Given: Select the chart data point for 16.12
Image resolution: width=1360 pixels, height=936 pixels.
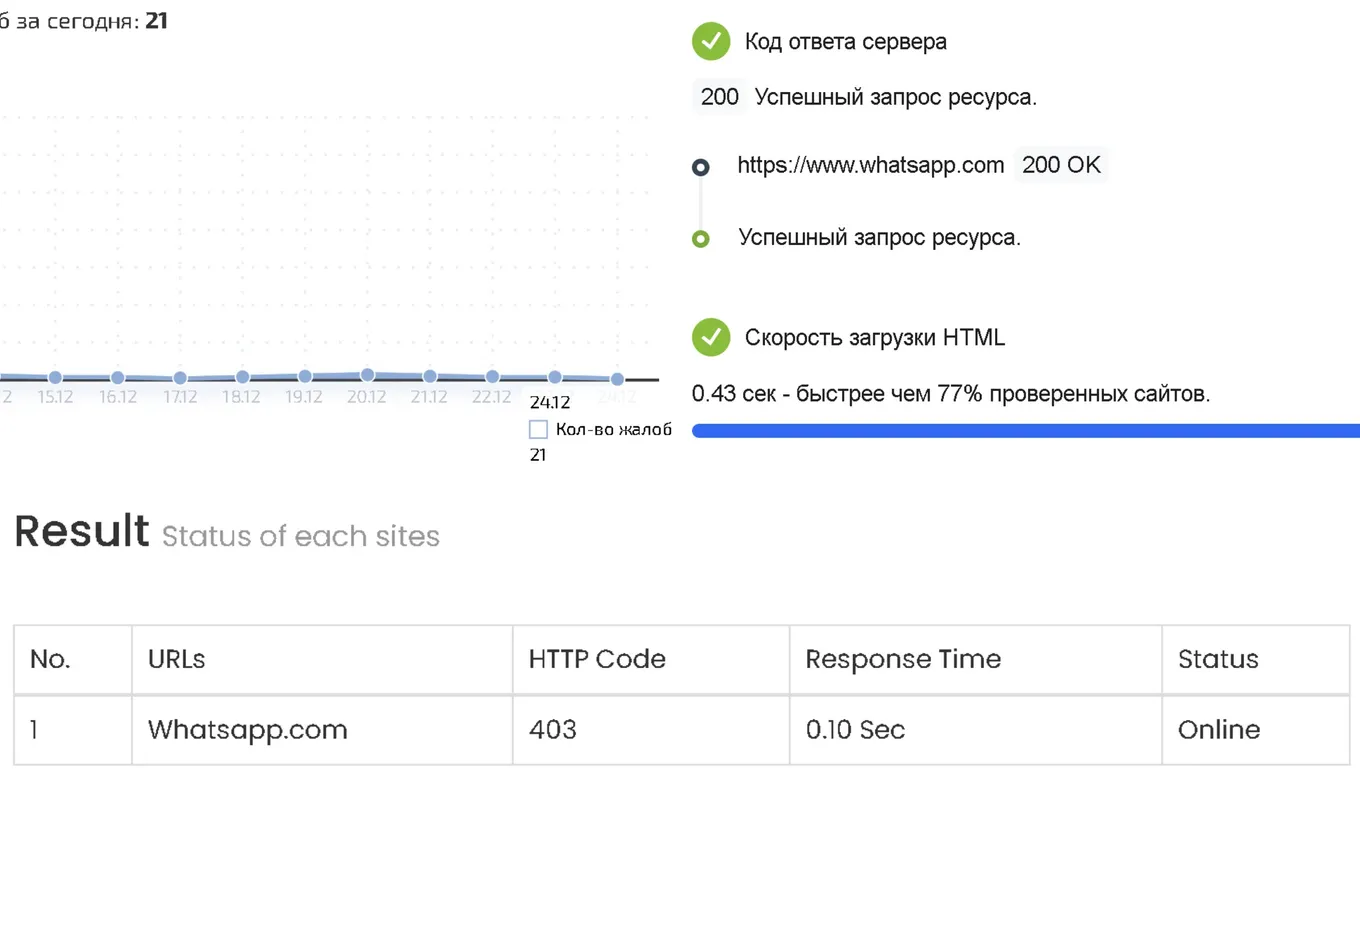Looking at the screenshot, I should pos(118,377).
